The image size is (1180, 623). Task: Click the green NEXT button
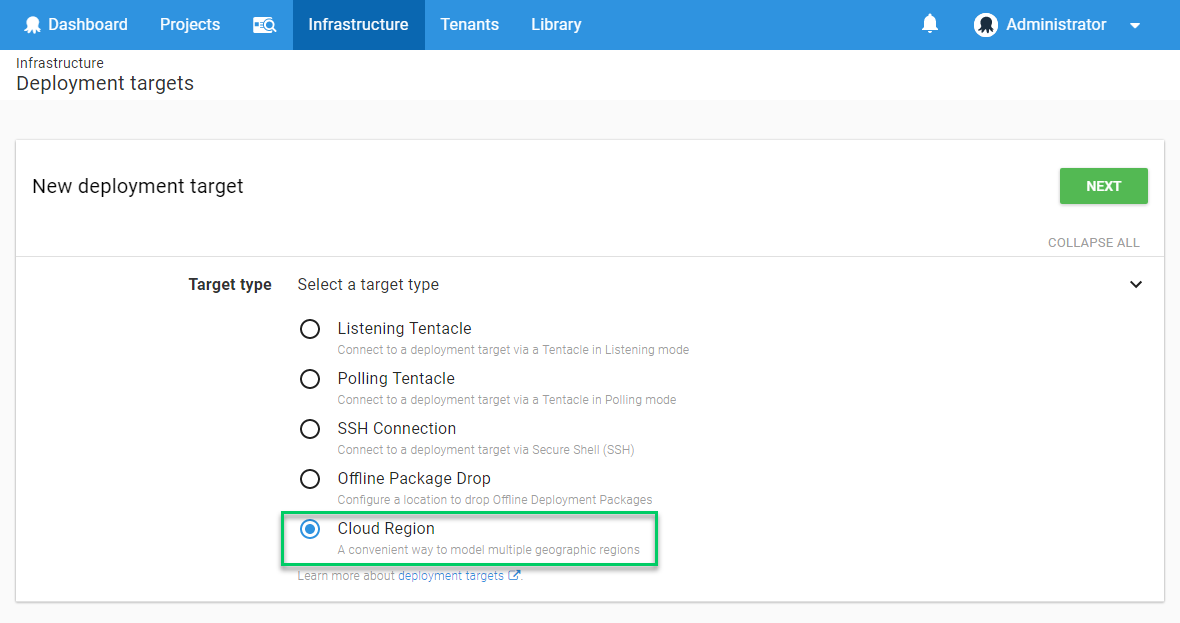pyautogui.click(x=1103, y=186)
